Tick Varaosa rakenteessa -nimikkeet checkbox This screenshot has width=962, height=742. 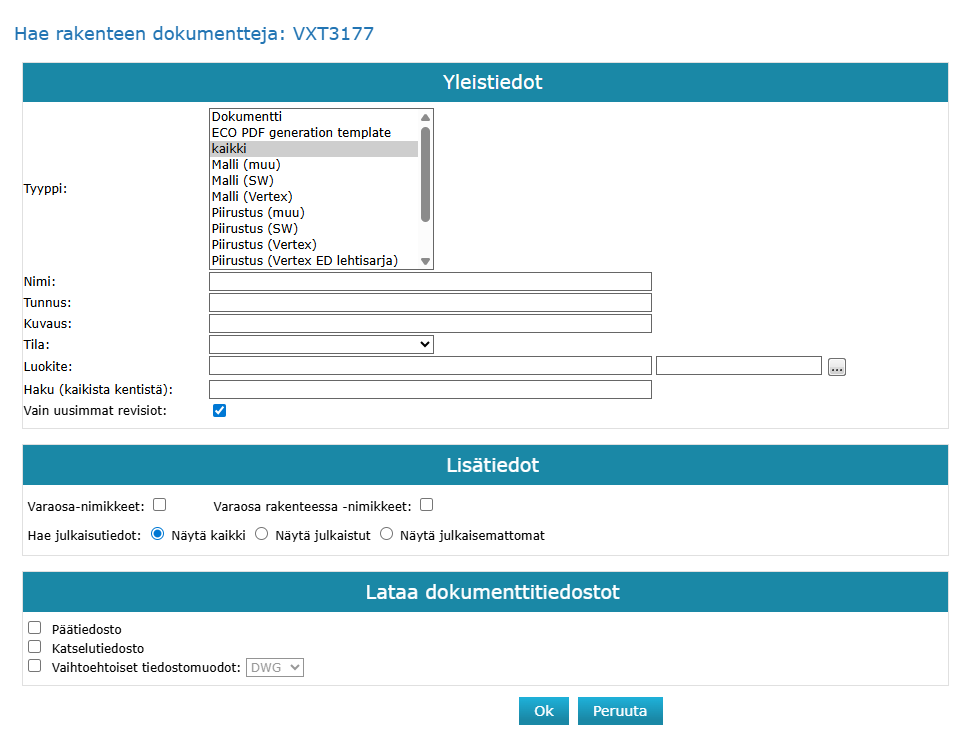[427, 505]
